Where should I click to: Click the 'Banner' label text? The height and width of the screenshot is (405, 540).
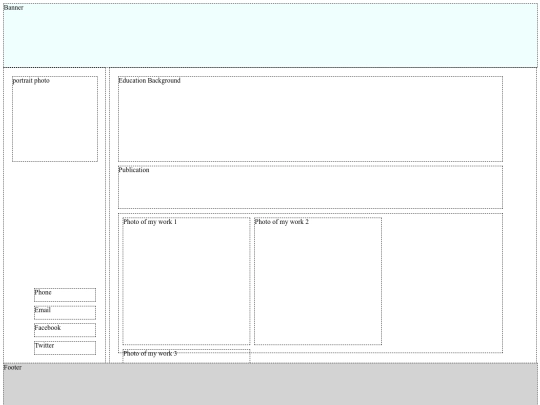click(13, 8)
